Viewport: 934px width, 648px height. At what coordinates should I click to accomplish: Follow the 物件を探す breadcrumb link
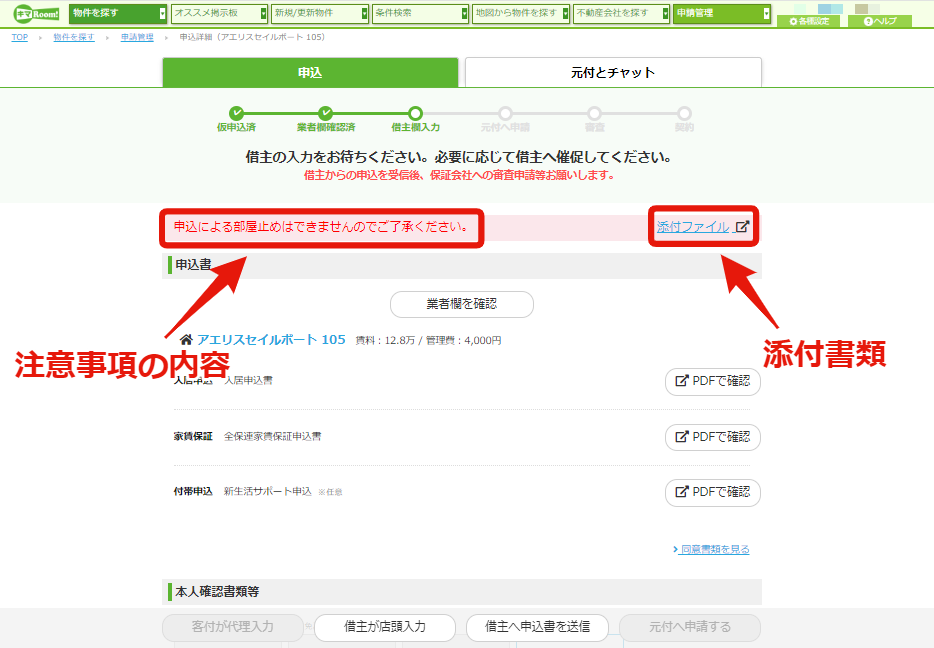[74, 37]
